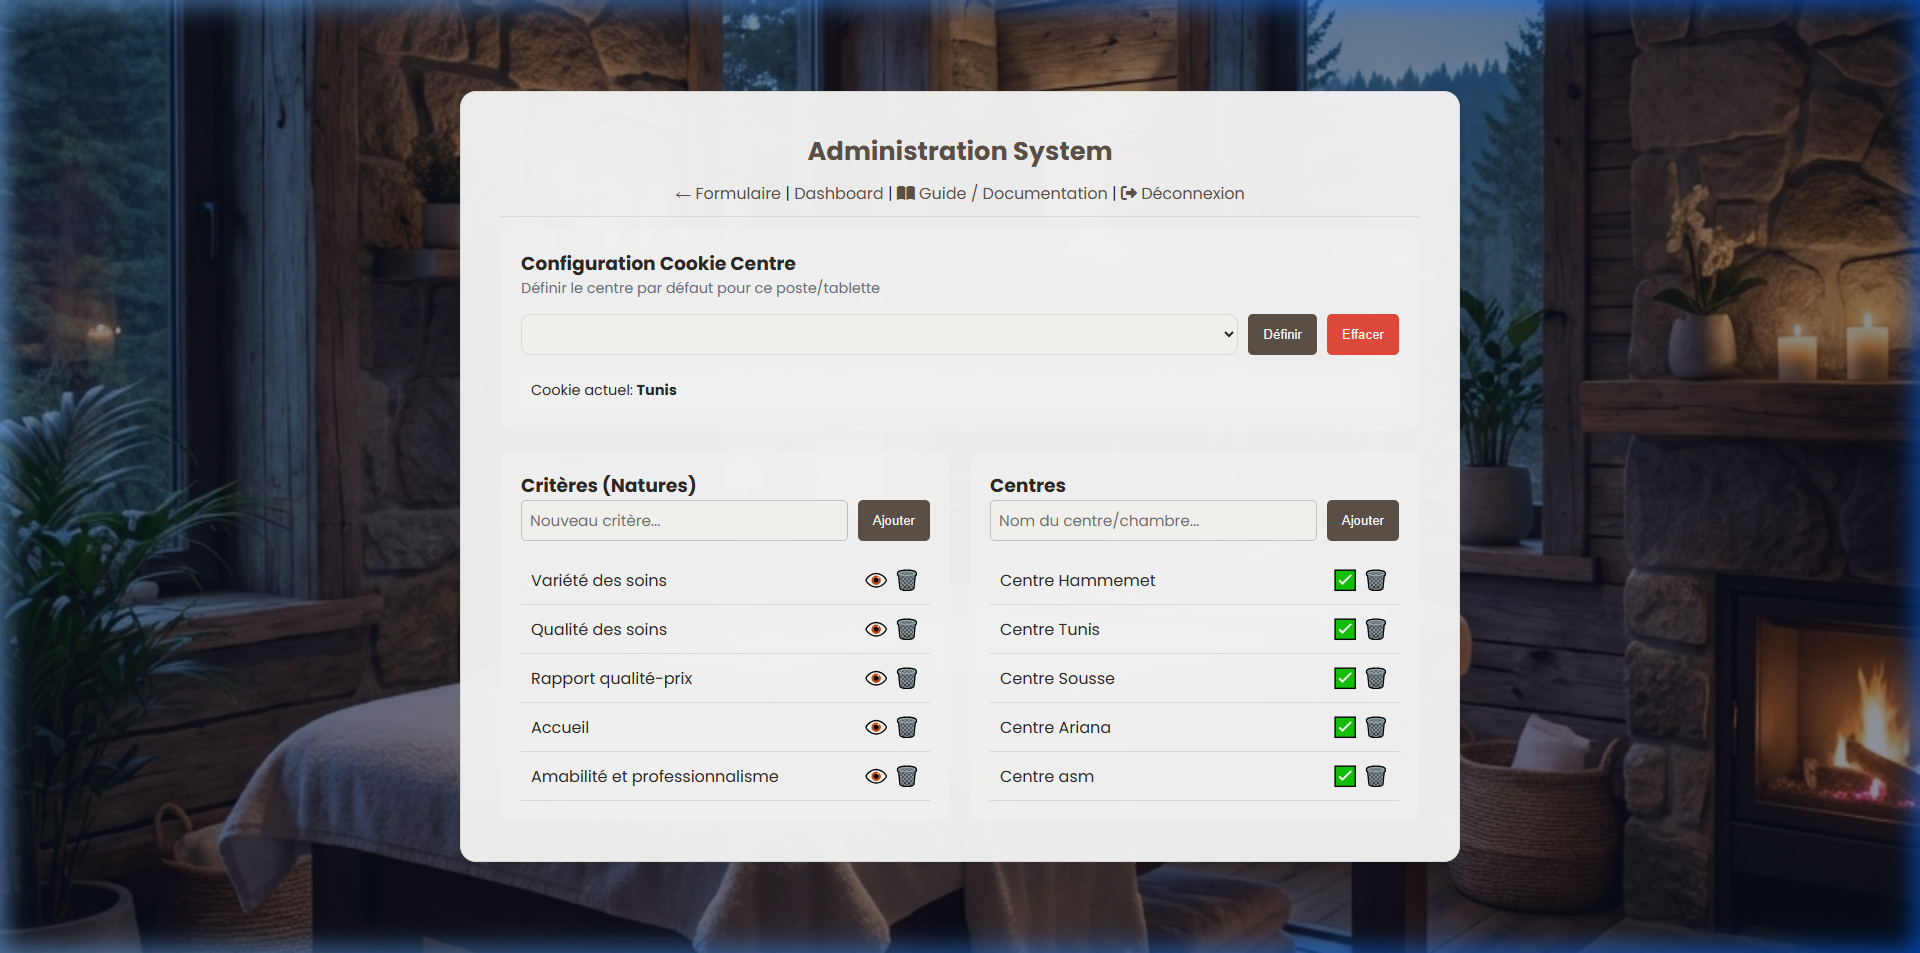Toggle visibility of Amabilité et professionnalisme

(x=876, y=776)
